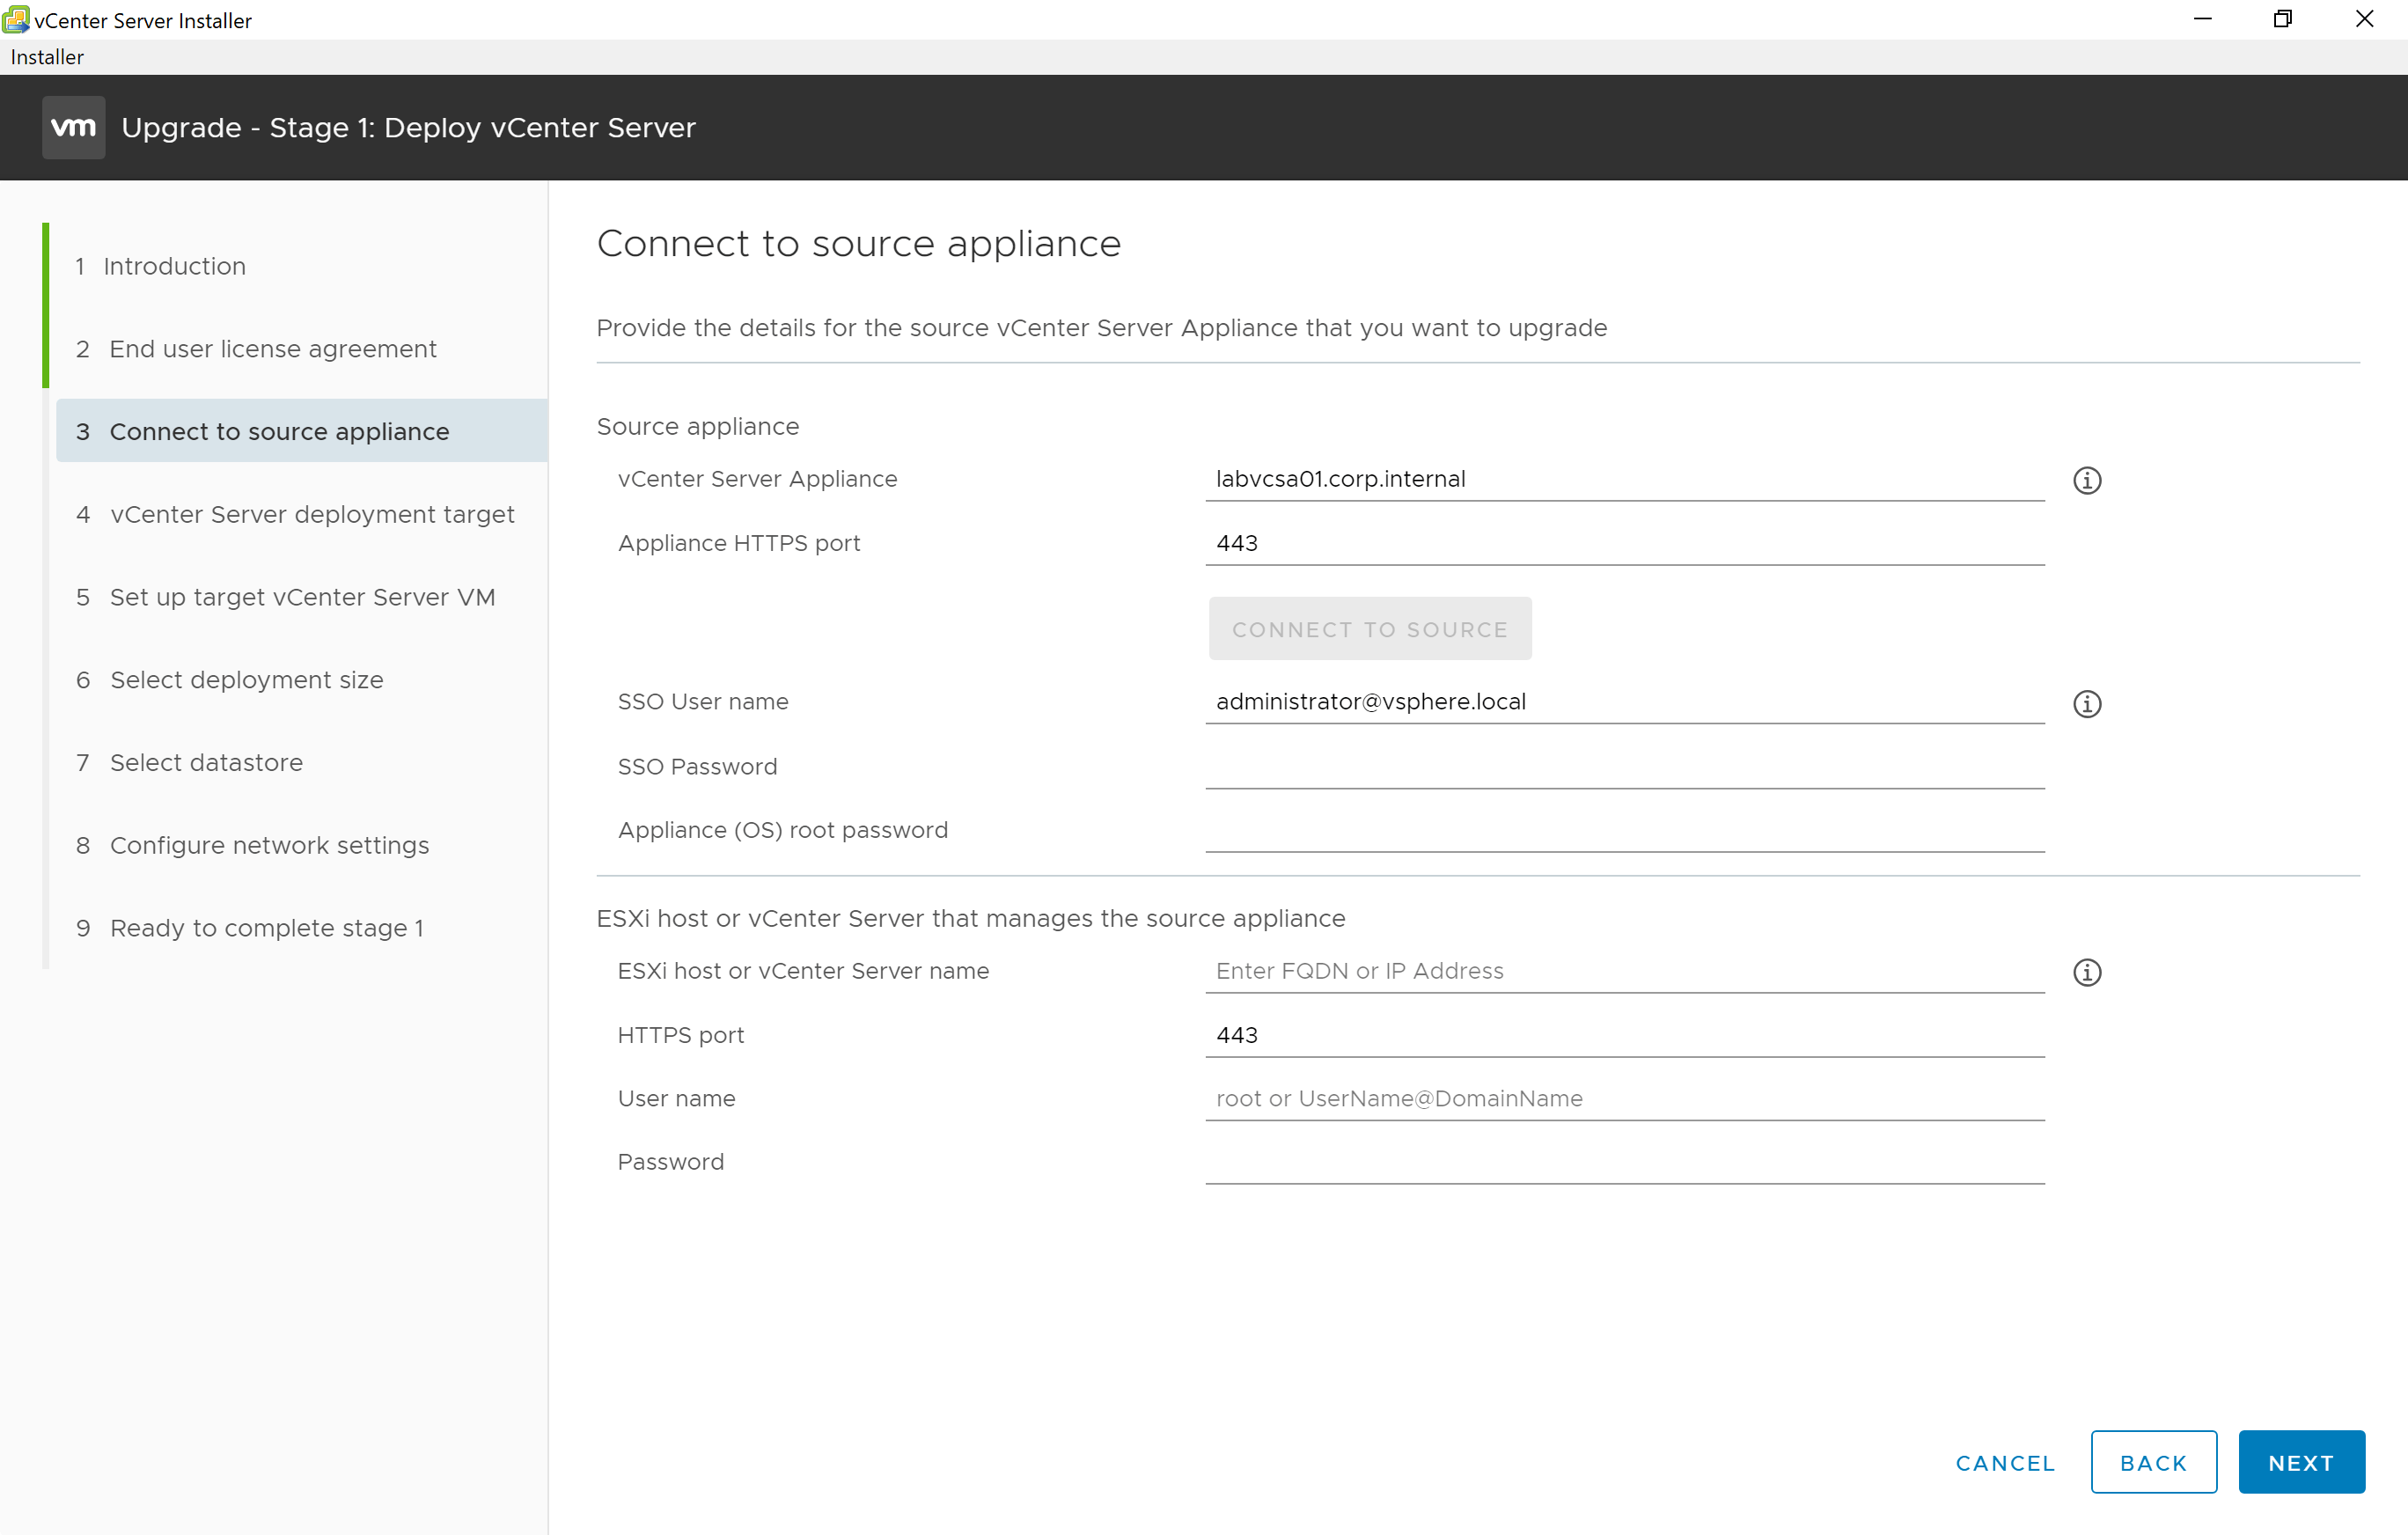Click the 'Appliance (OS) root password' label
This screenshot has height=1535, width=2408.
[x=783, y=830]
